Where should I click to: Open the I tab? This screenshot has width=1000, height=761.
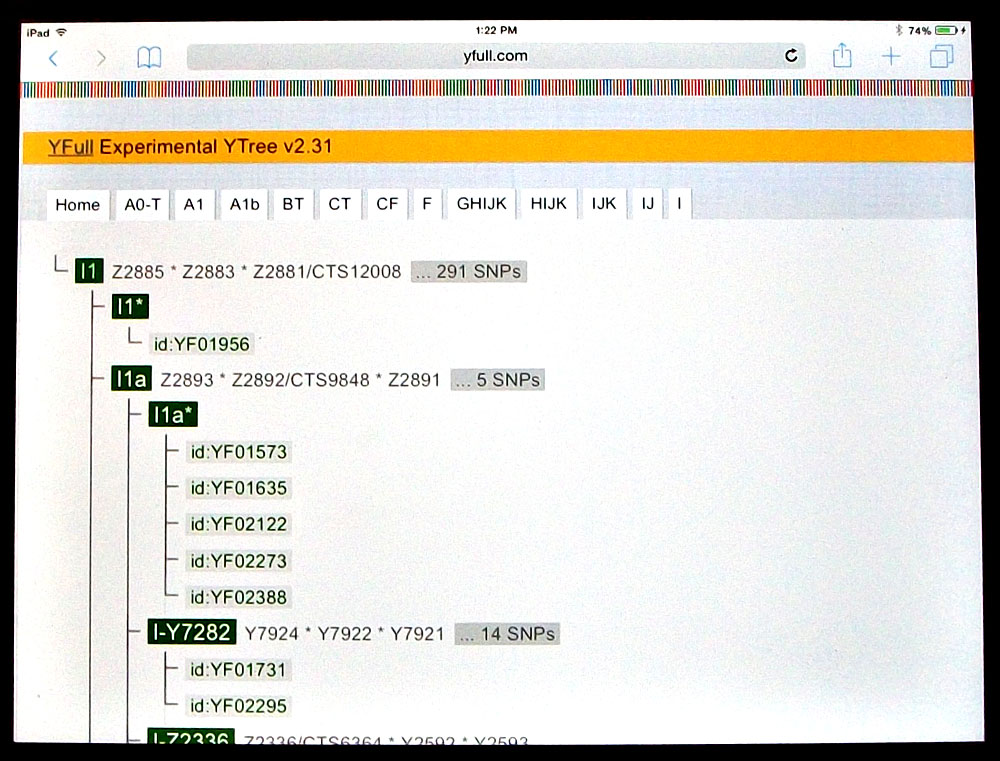tap(679, 204)
